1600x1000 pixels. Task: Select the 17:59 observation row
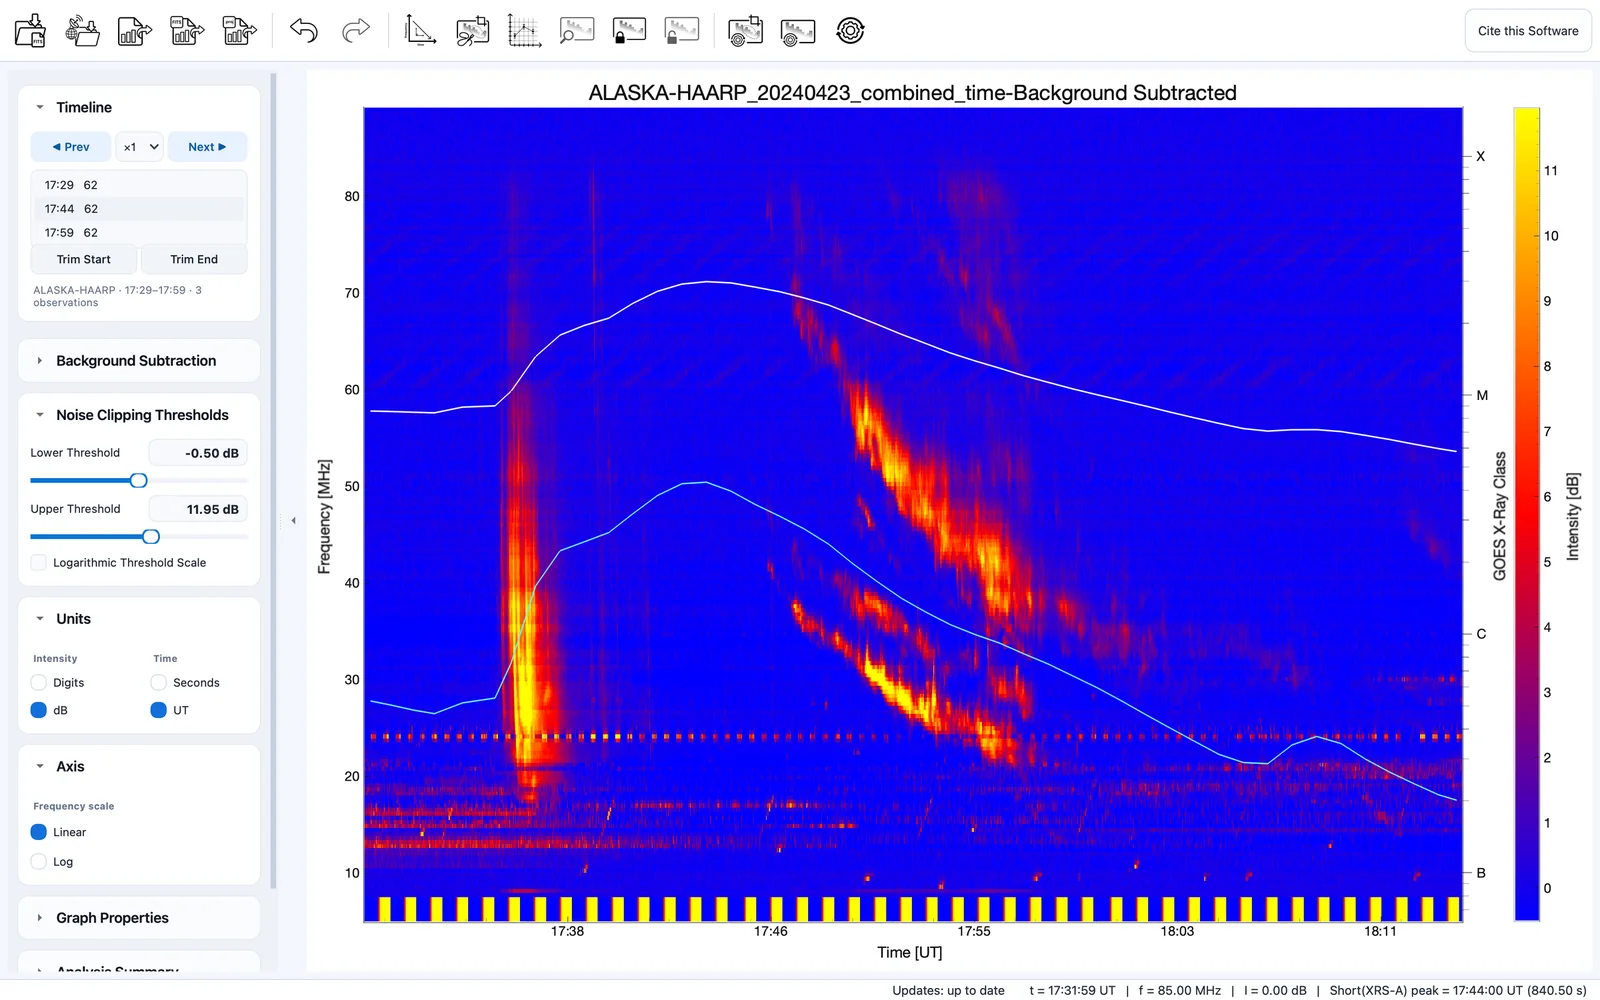[x=139, y=233]
